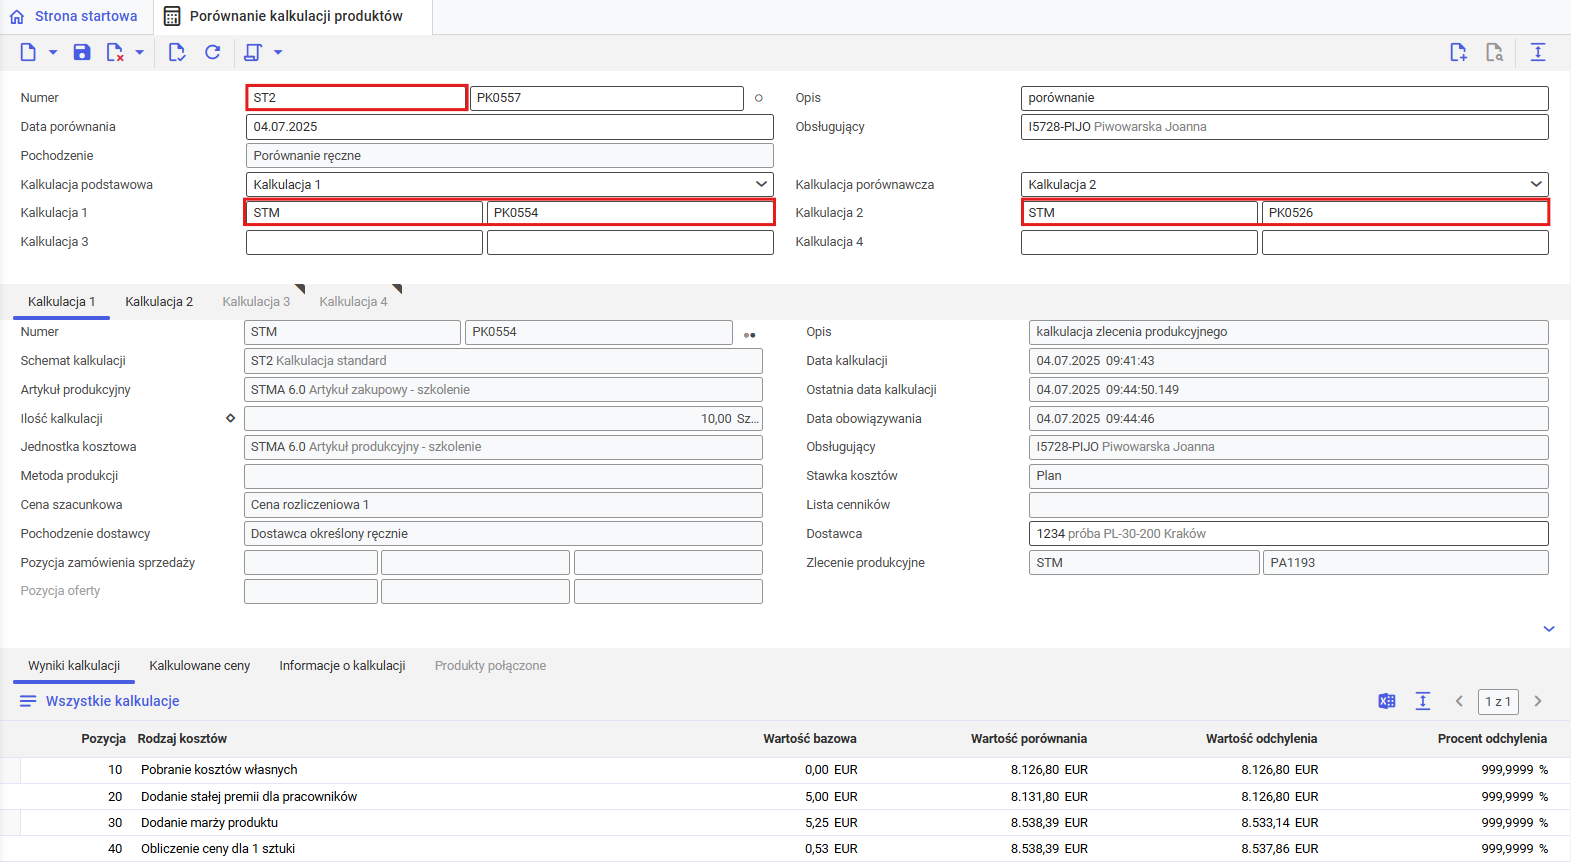The width and height of the screenshot is (1571, 862).
Task: Select row Dodanie marży produktu
Action: click(785, 823)
